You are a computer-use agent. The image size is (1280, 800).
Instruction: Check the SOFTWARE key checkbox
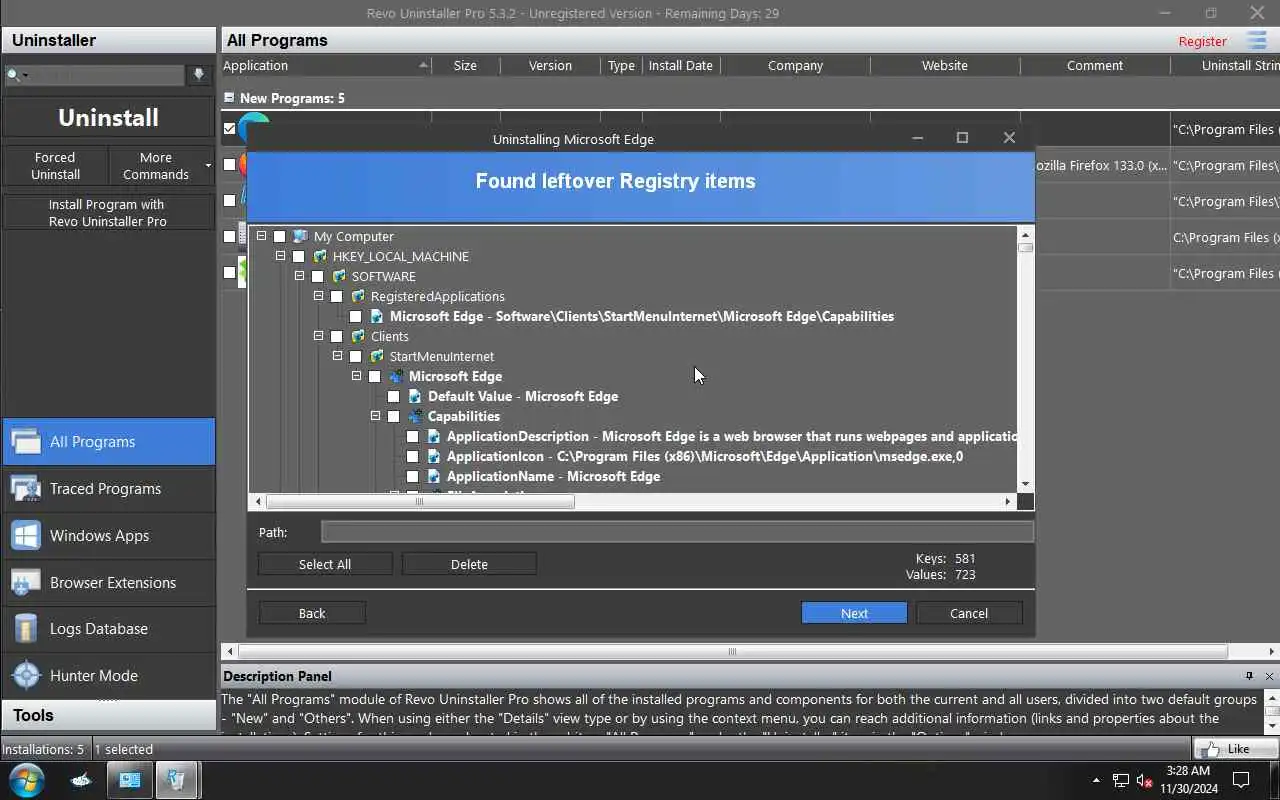[318, 277]
